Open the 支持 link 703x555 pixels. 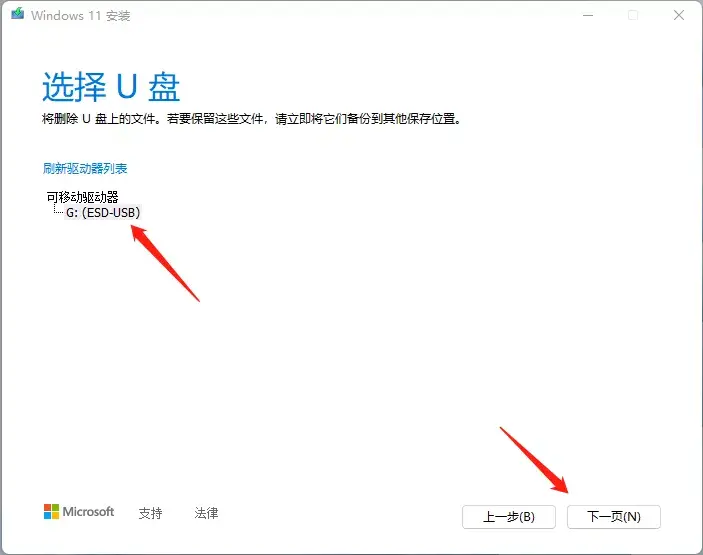pyautogui.click(x=150, y=513)
